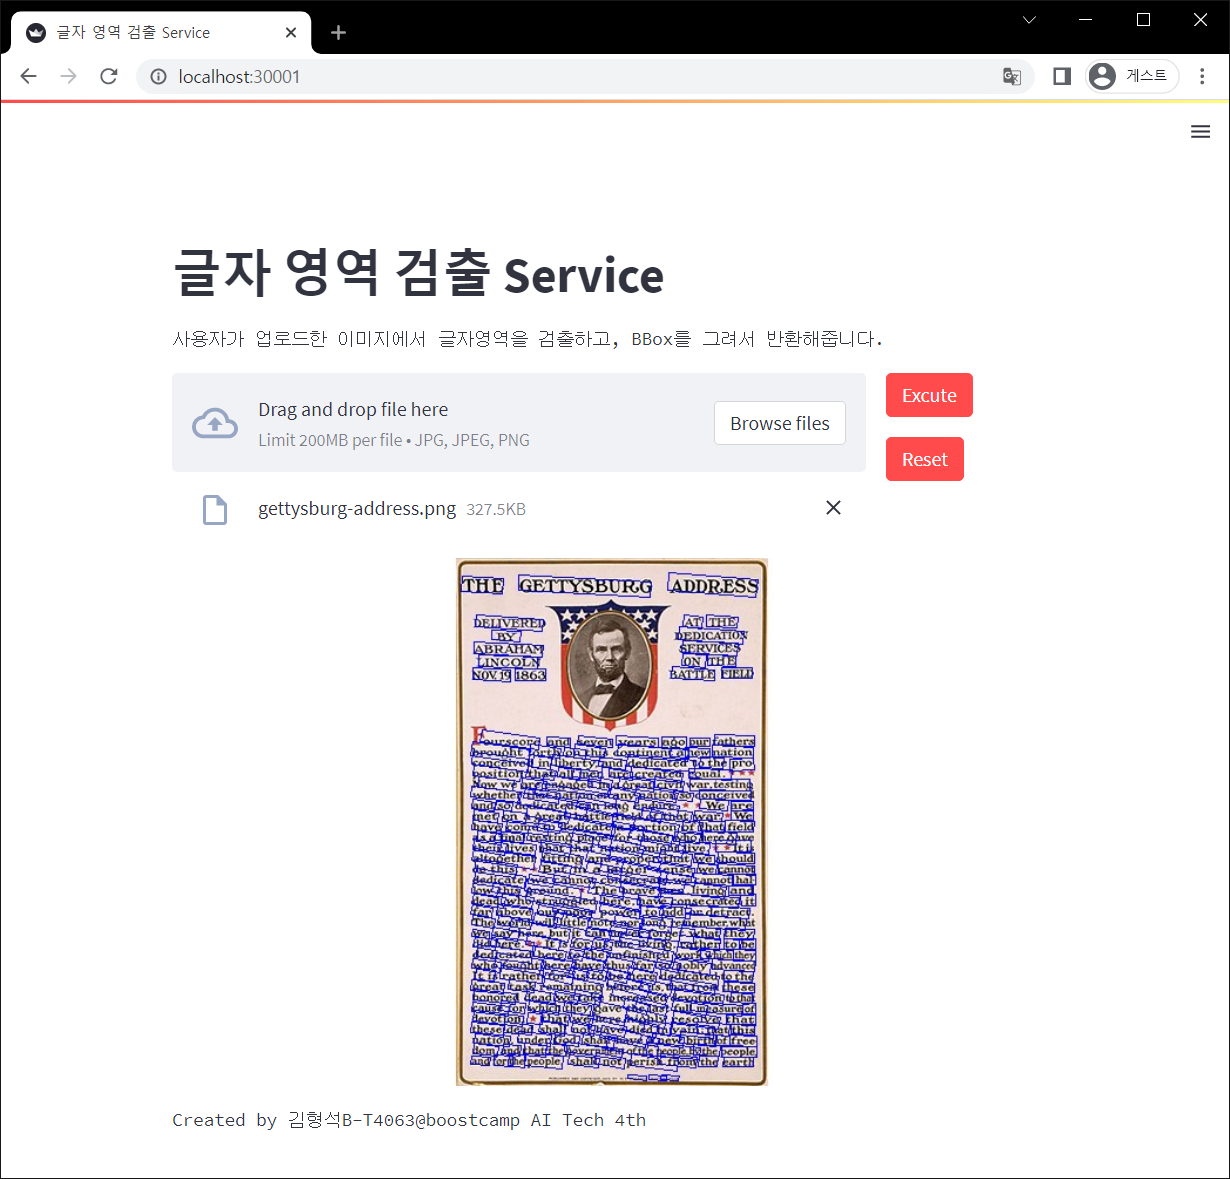Open the Google Translate page icon
Viewport: 1230px width, 1179px height.
click(x=1012, y=77)
